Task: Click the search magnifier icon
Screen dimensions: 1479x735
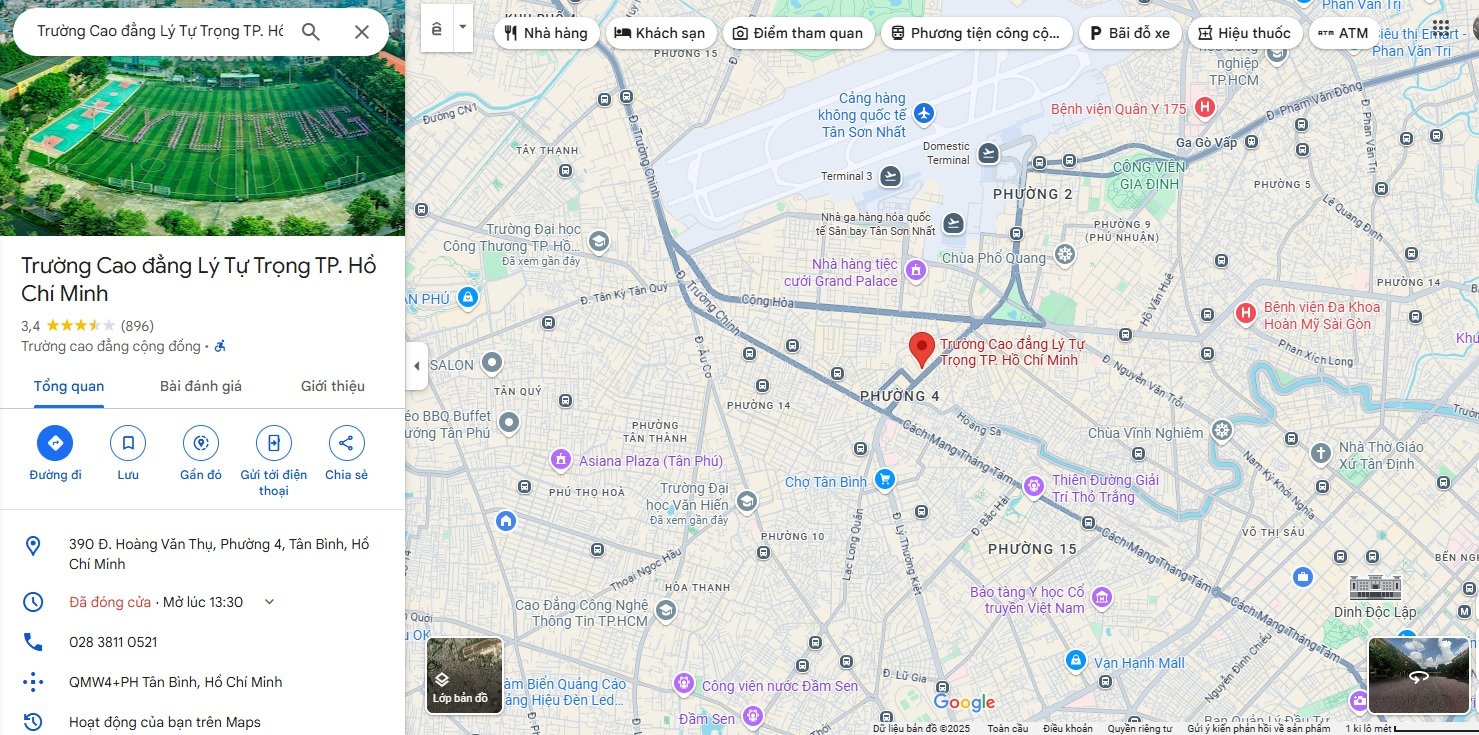Action: pos(311,32)
